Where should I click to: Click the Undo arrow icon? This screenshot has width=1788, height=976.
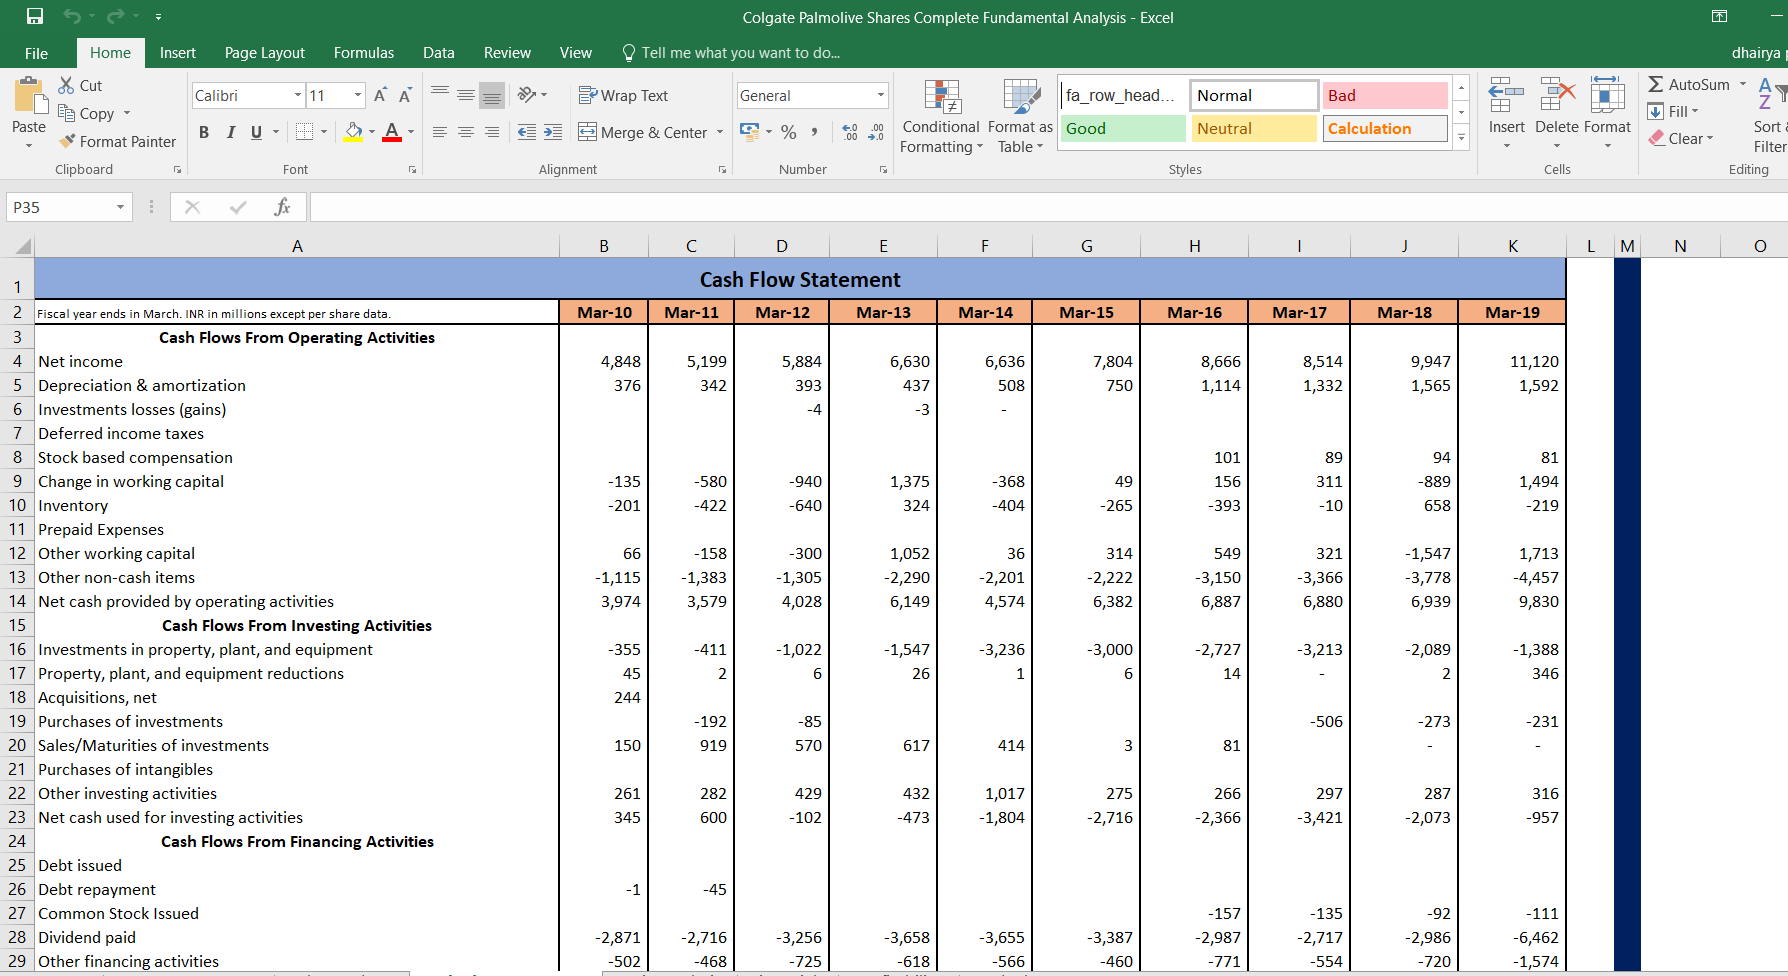pyautogui.click(x=72, y=16)
